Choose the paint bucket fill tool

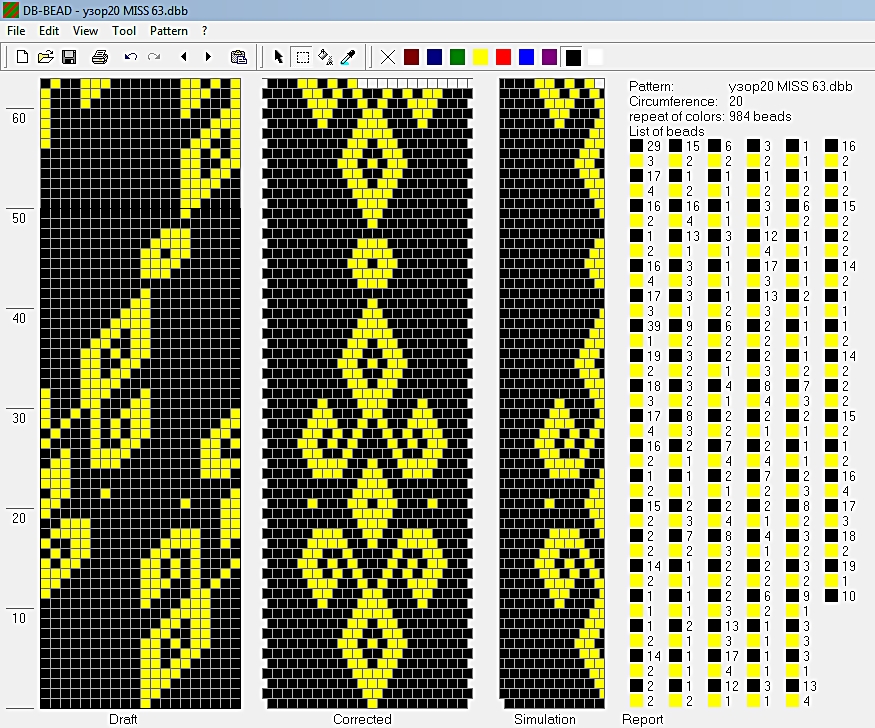(325, 57)
